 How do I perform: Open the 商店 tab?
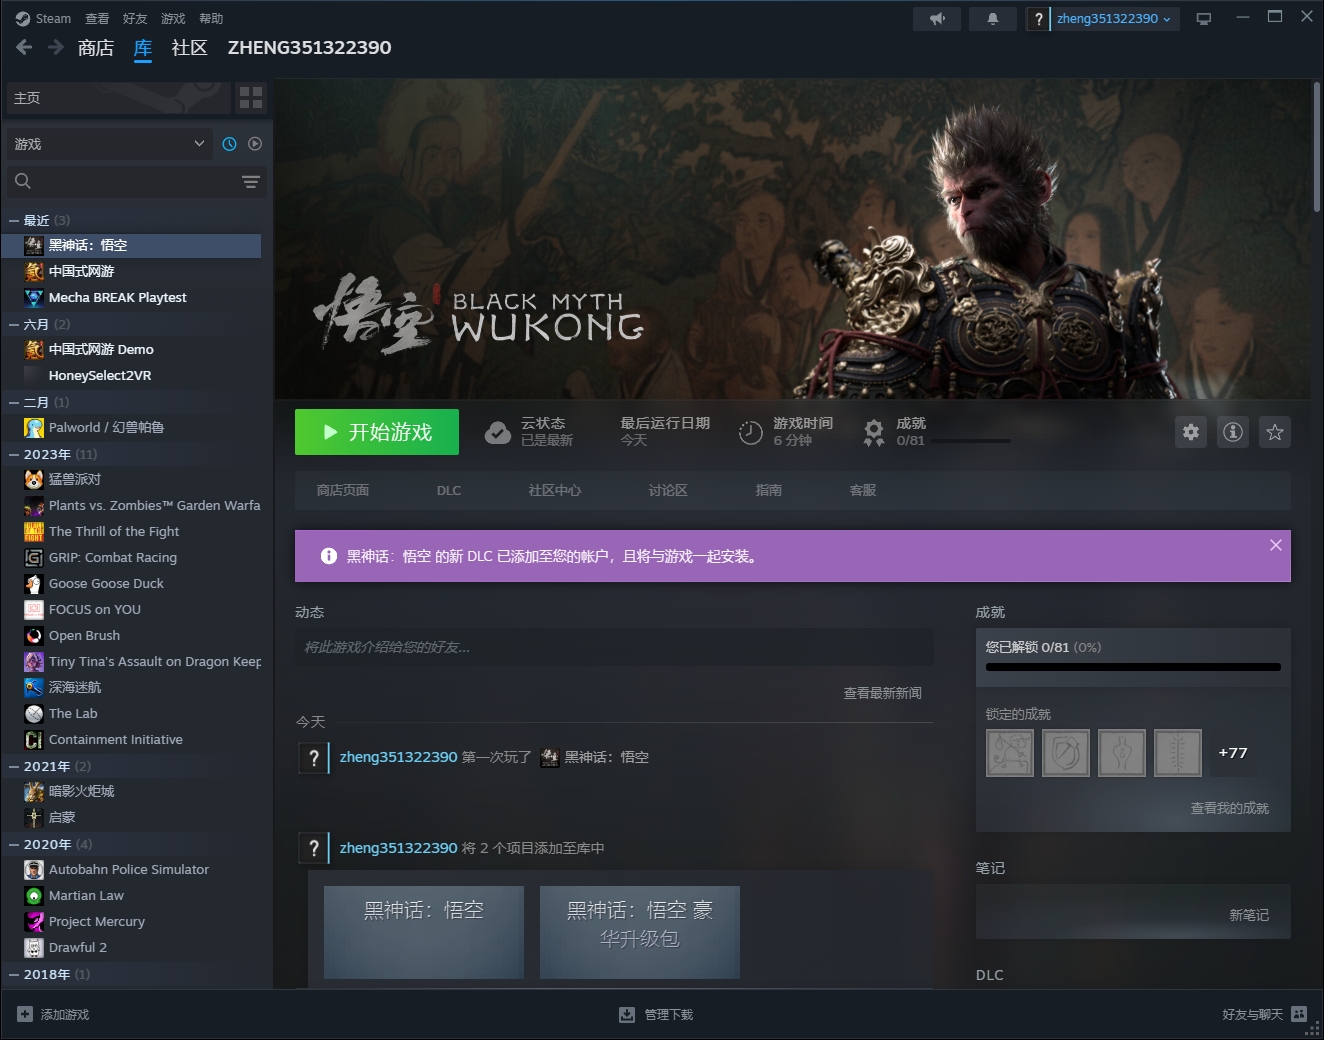(x=96, y=47)
